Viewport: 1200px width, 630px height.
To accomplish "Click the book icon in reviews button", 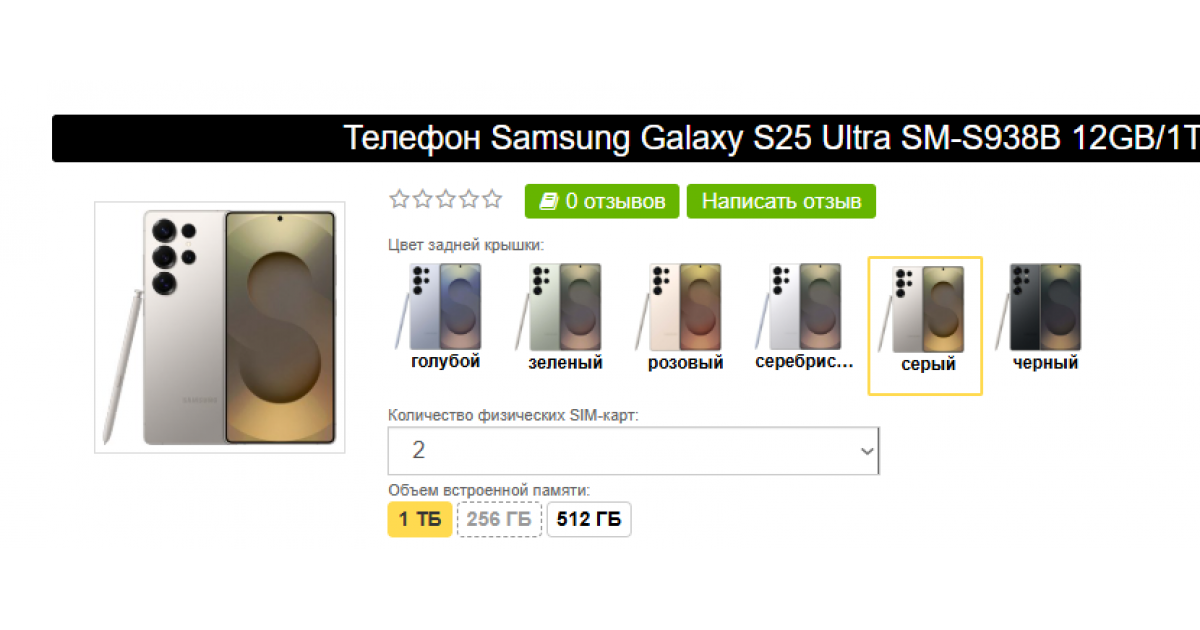I will tap(548, 201).
